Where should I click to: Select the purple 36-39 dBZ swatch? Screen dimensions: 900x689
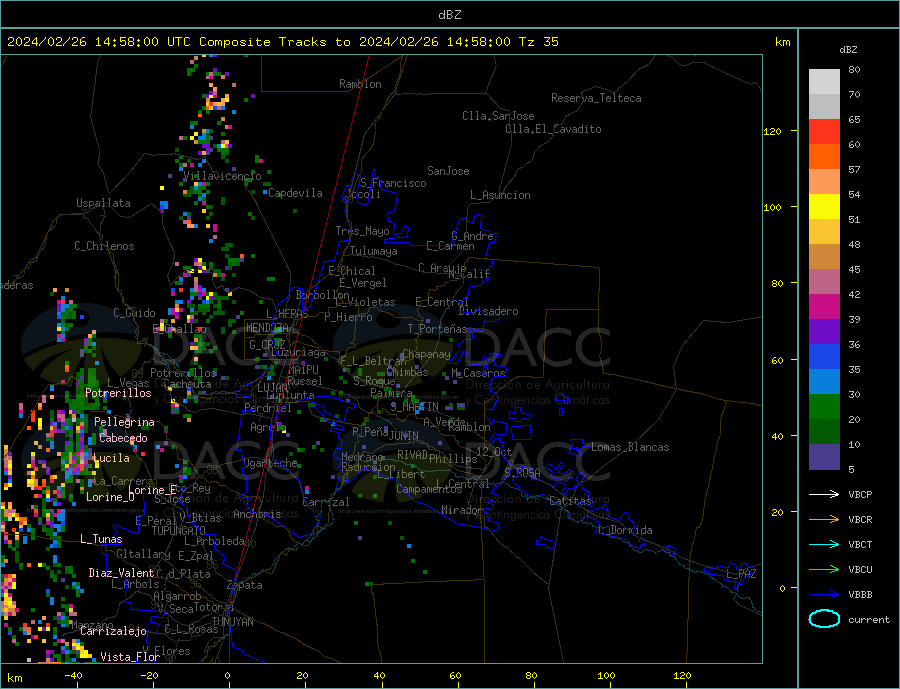coord(824,331)
